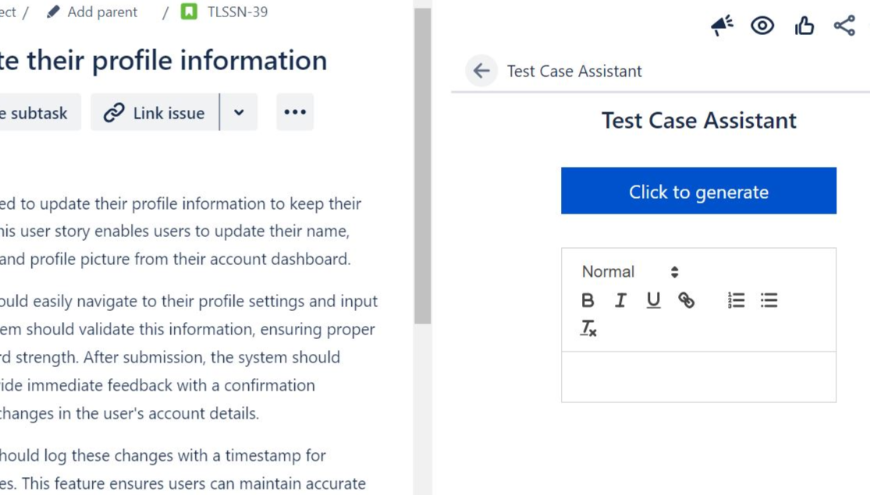This screenshot has width=870, height=495.
Task: Click the thumbs up vote icon
Action: coord(804,26)
